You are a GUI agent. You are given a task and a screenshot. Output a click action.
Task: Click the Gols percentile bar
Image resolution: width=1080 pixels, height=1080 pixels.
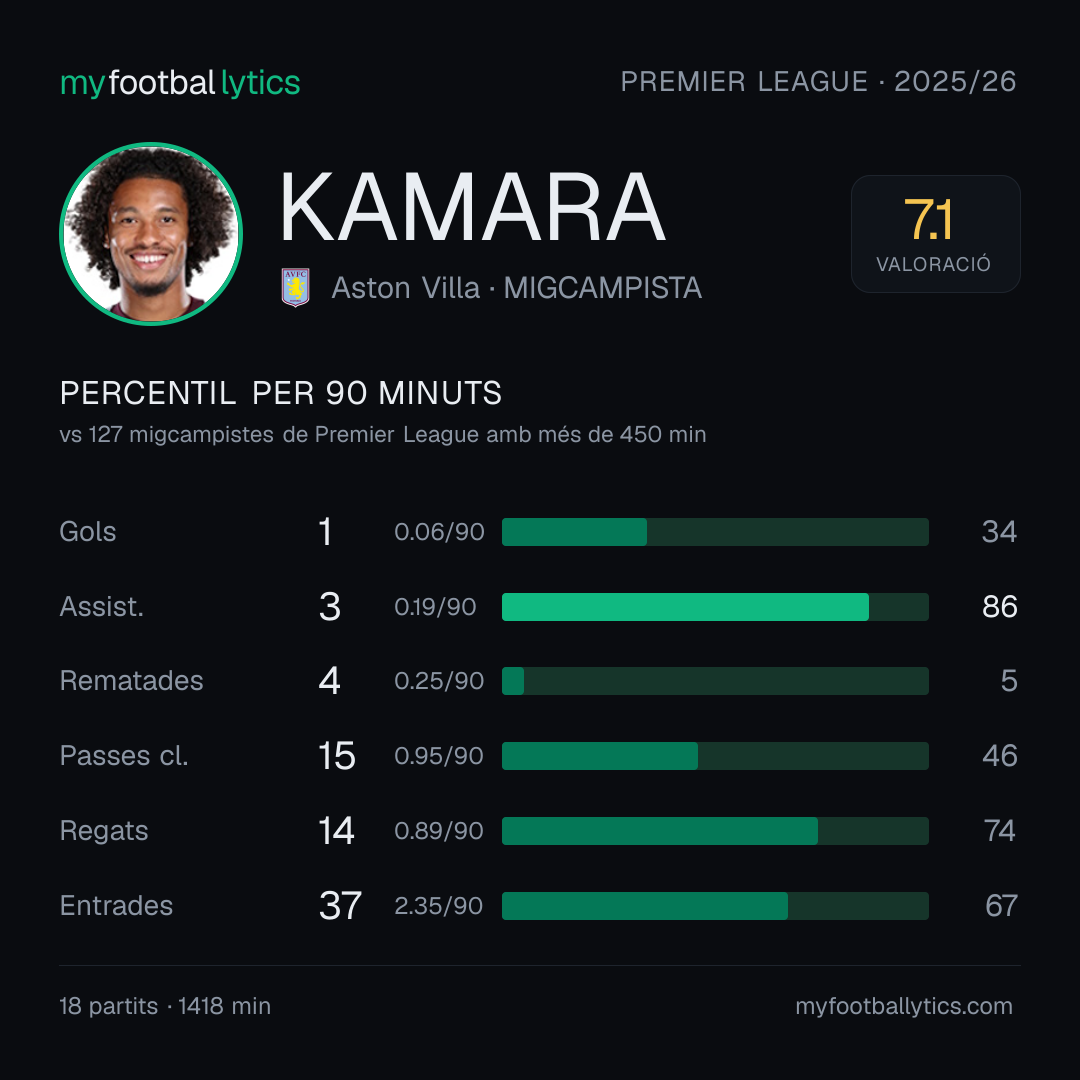tap(715, 532)
